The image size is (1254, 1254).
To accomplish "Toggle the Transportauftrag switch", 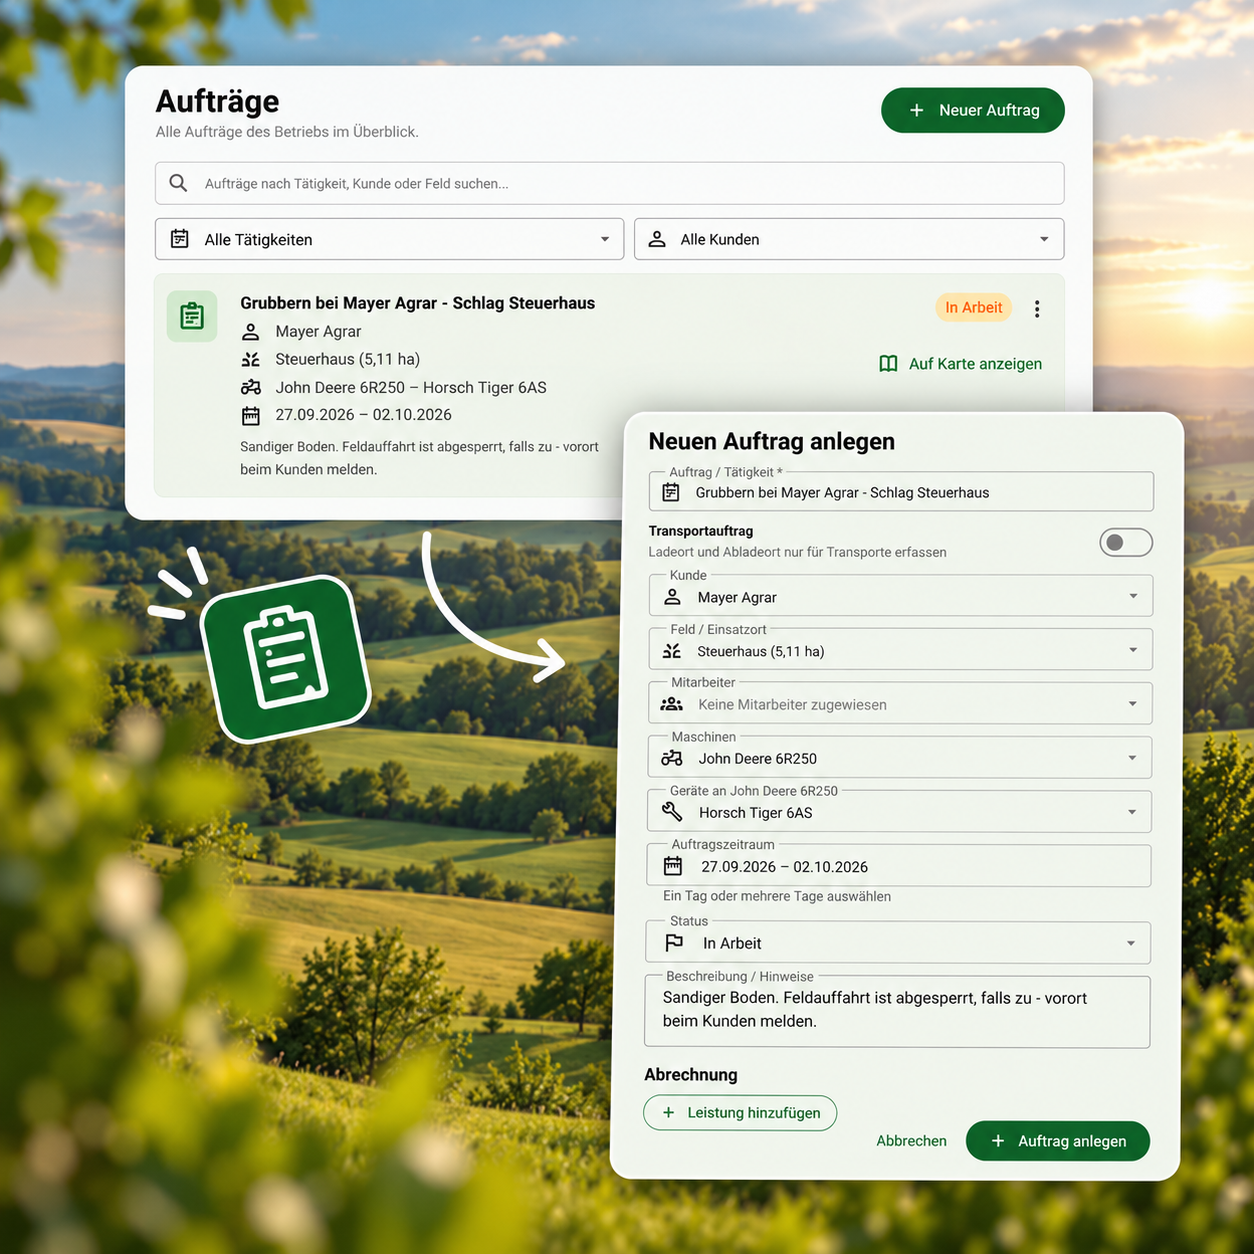I will 1126,542.
